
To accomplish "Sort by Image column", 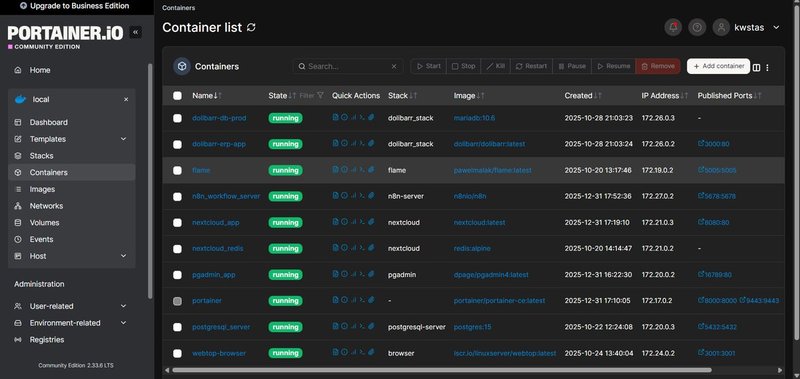I will tap(469, 95).
